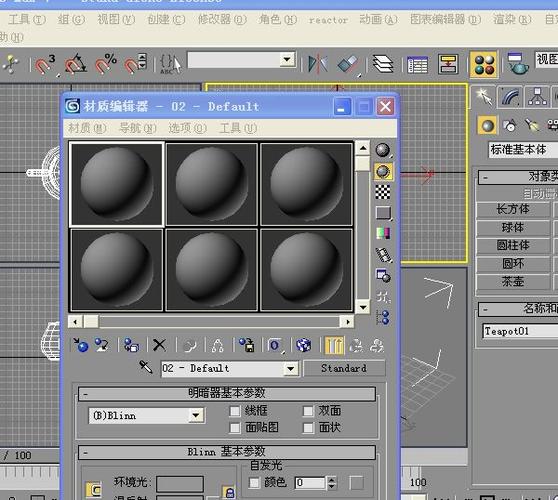Screen dimensions: 558x500
Task: Click the Standard material type button
Action: (344, 368)
